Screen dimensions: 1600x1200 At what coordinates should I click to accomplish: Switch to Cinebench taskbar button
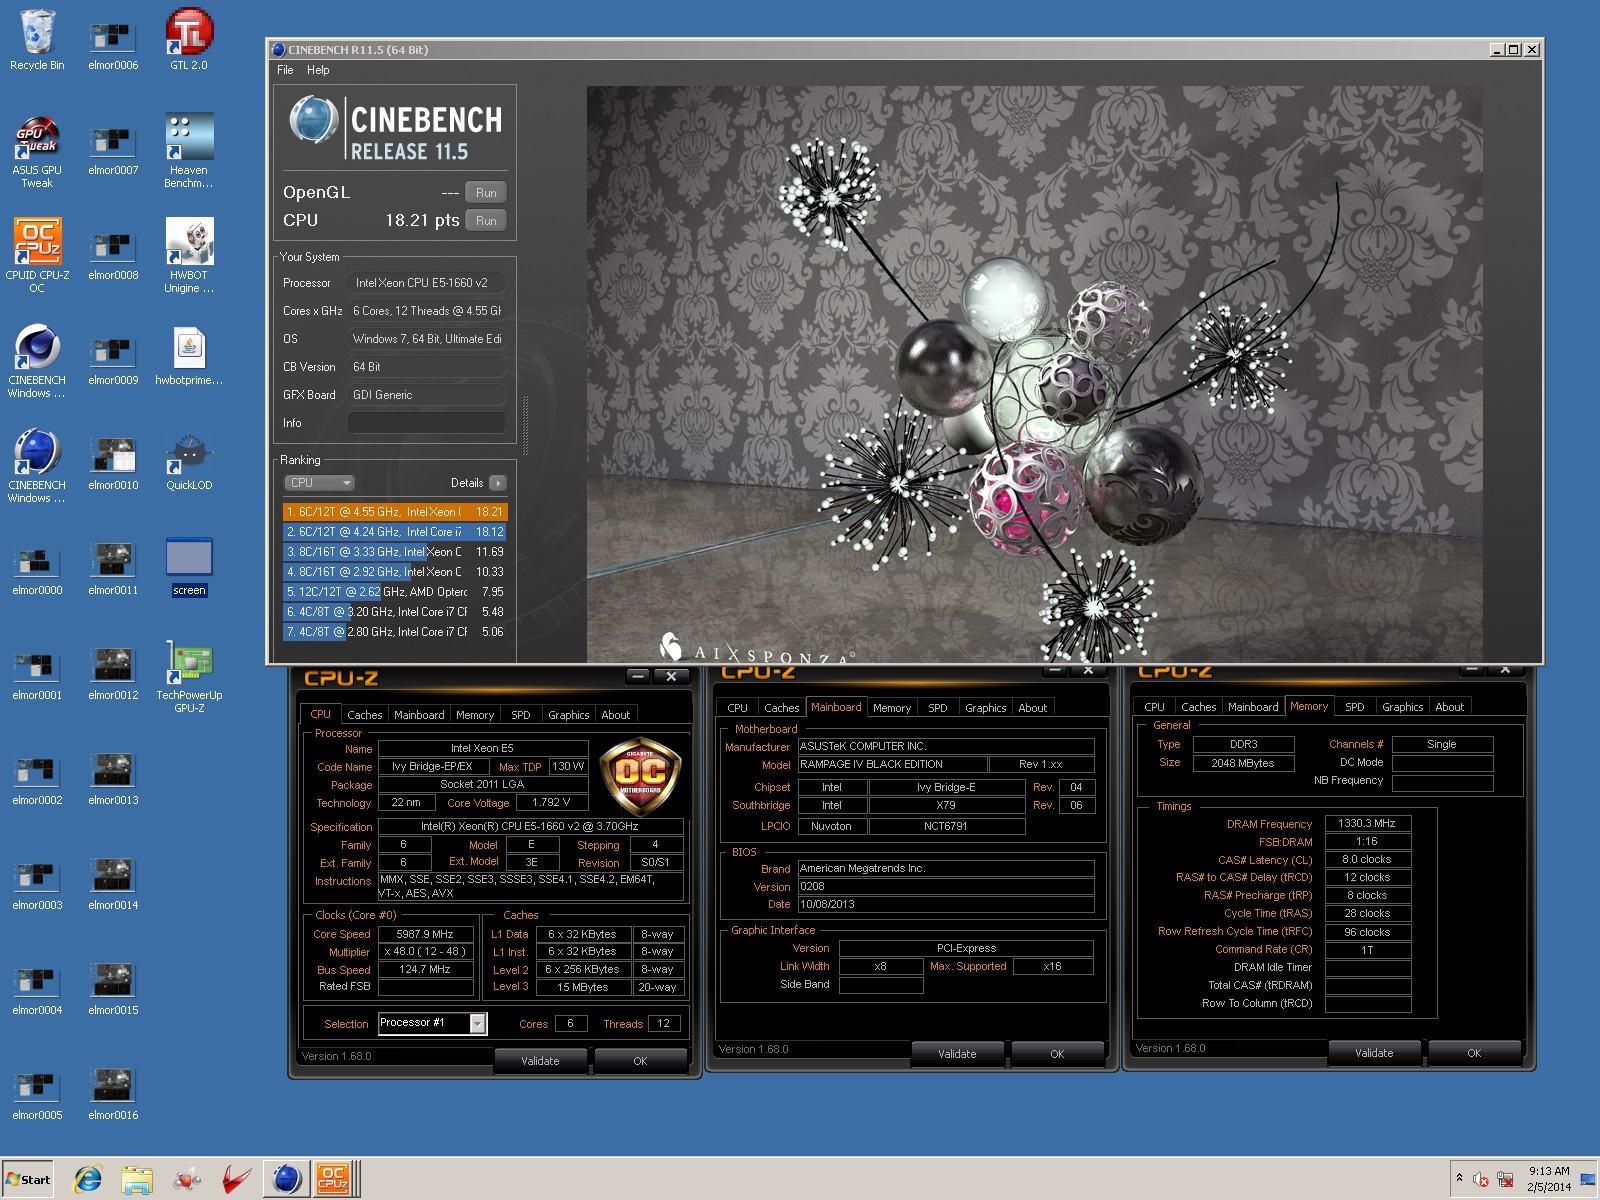tap(286, 1180)
